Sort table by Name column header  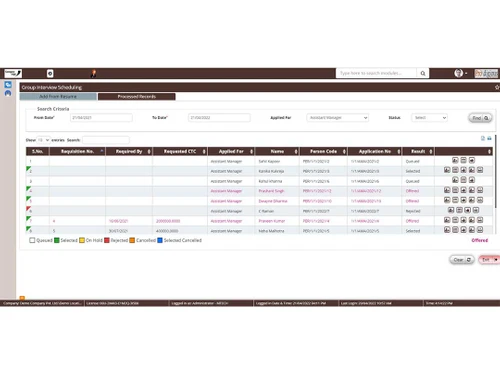tap(277, 151)
